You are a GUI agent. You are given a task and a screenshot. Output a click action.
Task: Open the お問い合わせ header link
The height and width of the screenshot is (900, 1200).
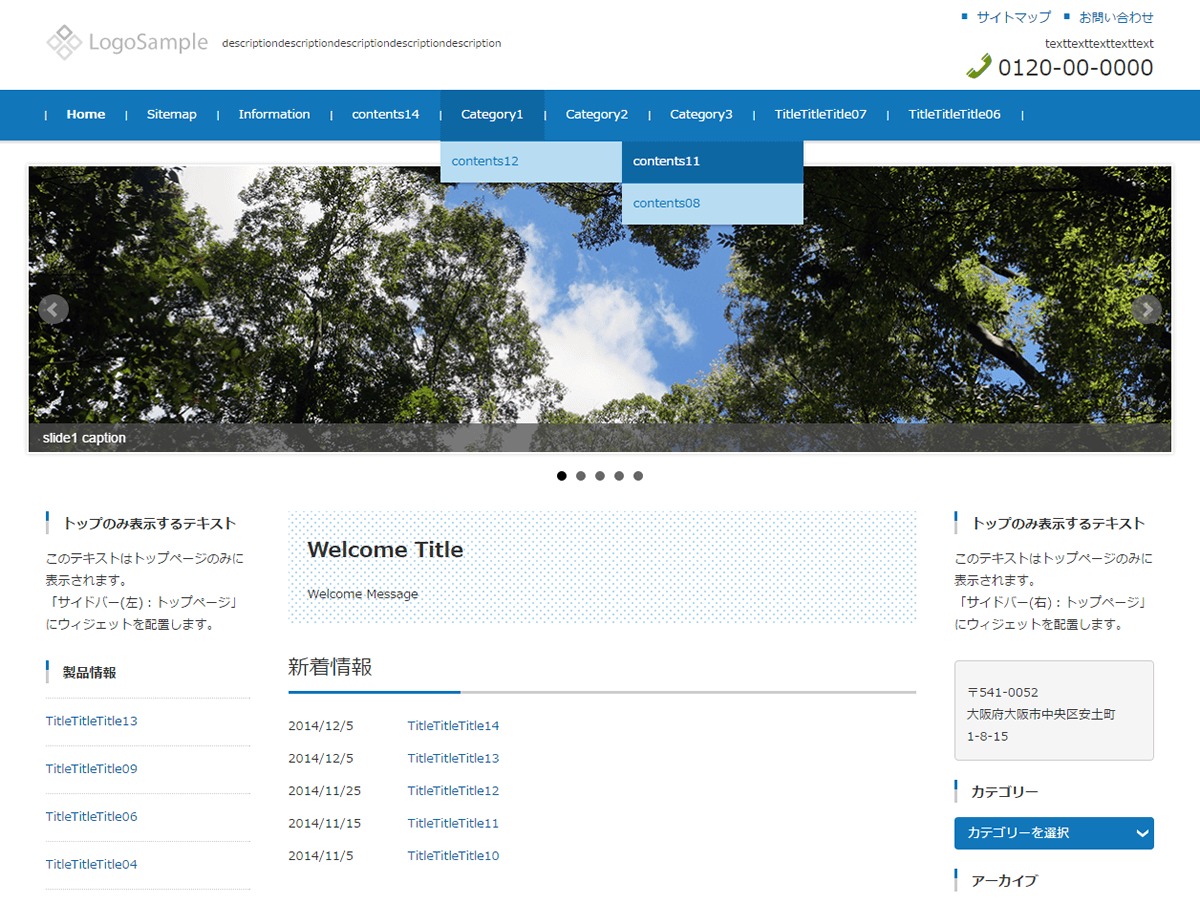point(1116,17)
